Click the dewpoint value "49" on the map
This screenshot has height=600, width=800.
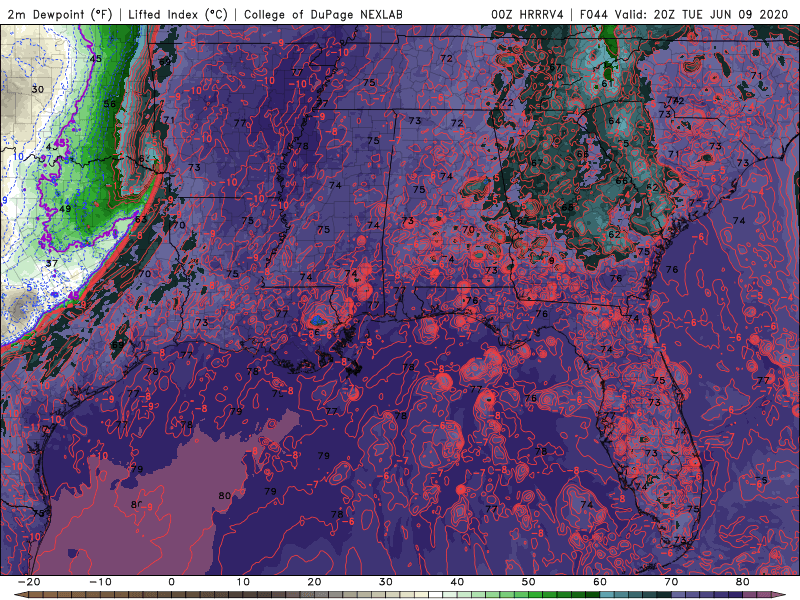pos(65,209)
